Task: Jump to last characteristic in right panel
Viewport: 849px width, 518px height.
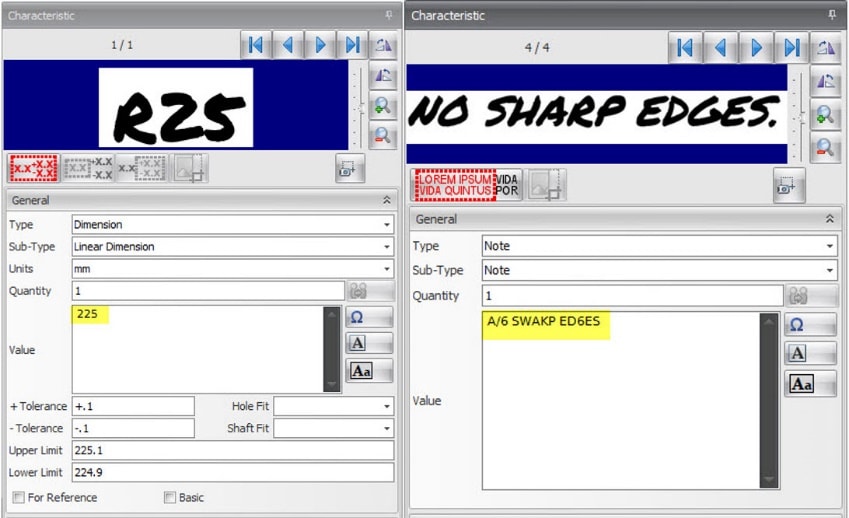Action: 790,47
